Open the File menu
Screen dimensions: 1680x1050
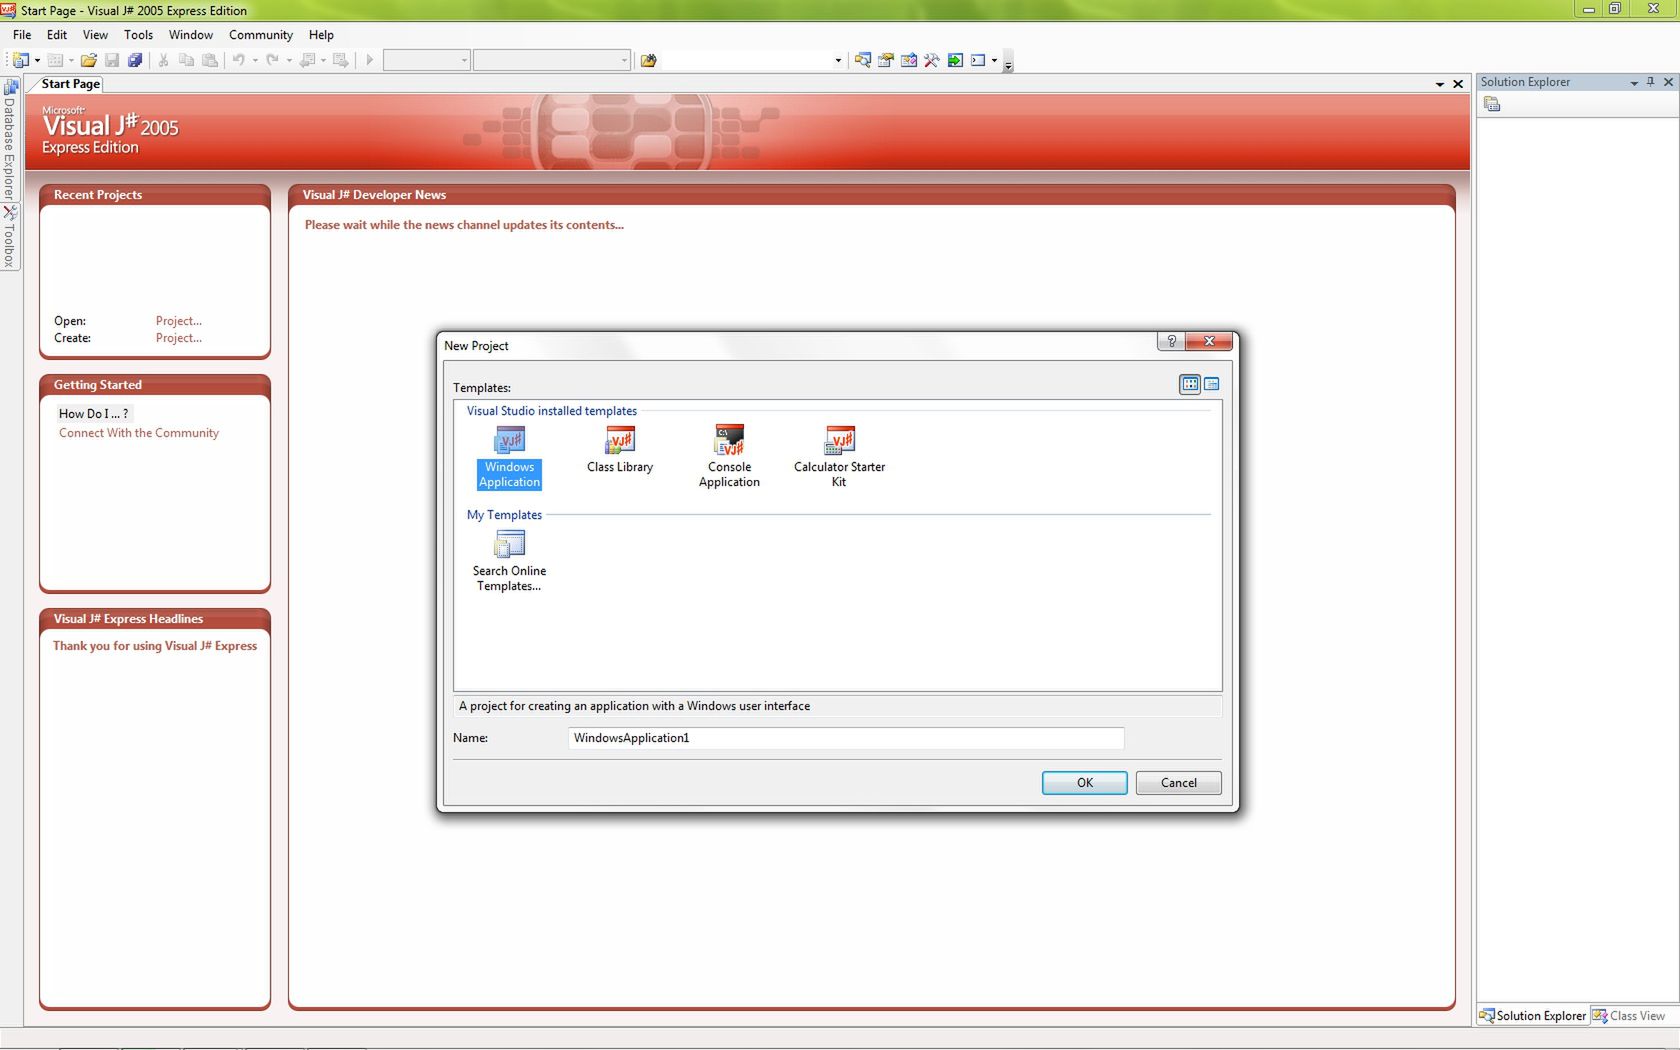pos(22,35)
